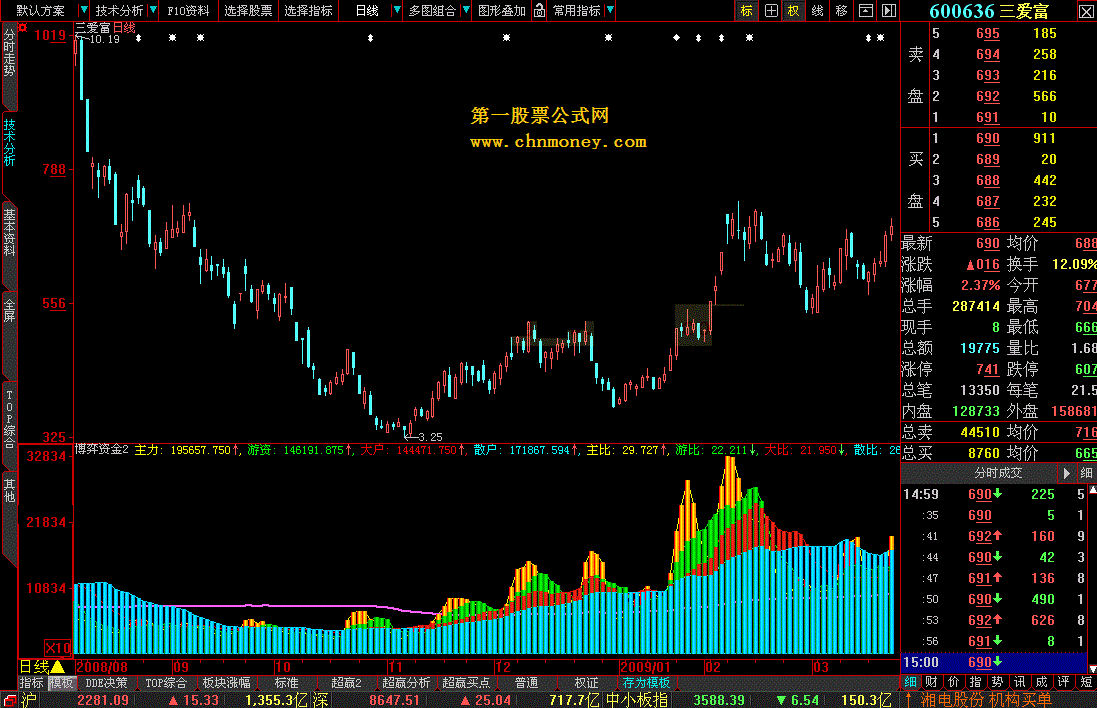Click the 势 trend icon in bottom-right strip
The width and height of the screenshot is (1097, 708).
pyautogui.click(x=997, y=681)
